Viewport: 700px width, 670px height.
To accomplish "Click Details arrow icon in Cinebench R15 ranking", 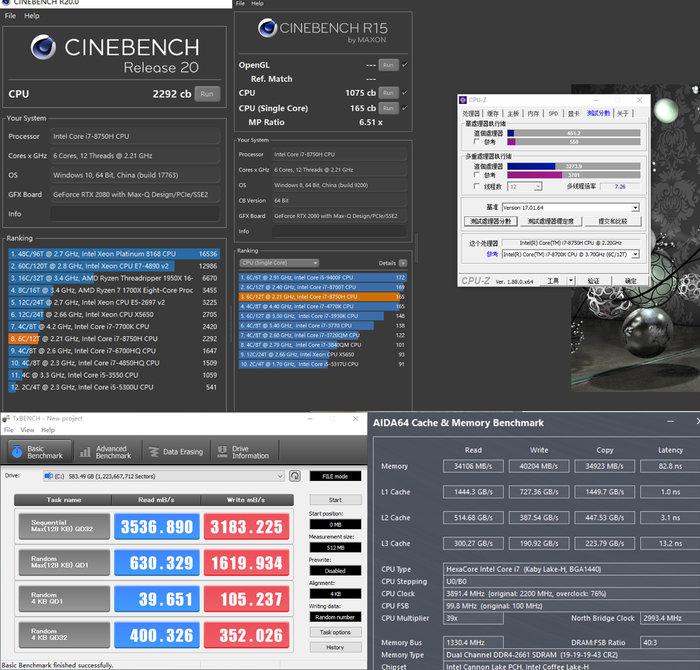I will click(403, 263).
